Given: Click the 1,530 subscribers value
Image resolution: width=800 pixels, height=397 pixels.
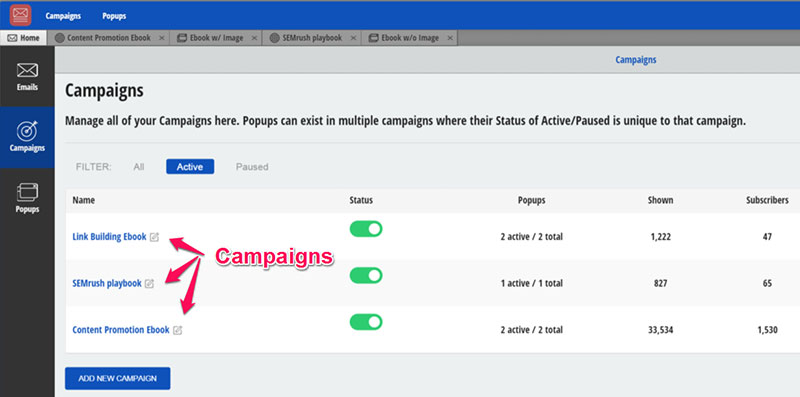Looking at the screenshot, I should (767, 330).
